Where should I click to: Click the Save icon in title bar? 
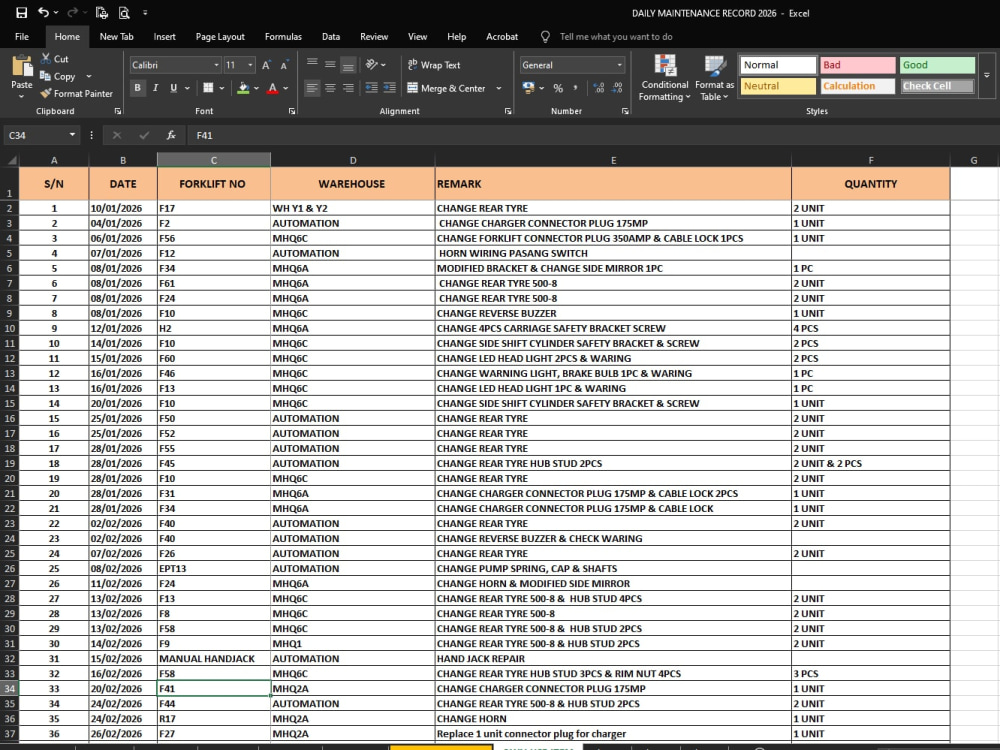[x=21, y=13]
